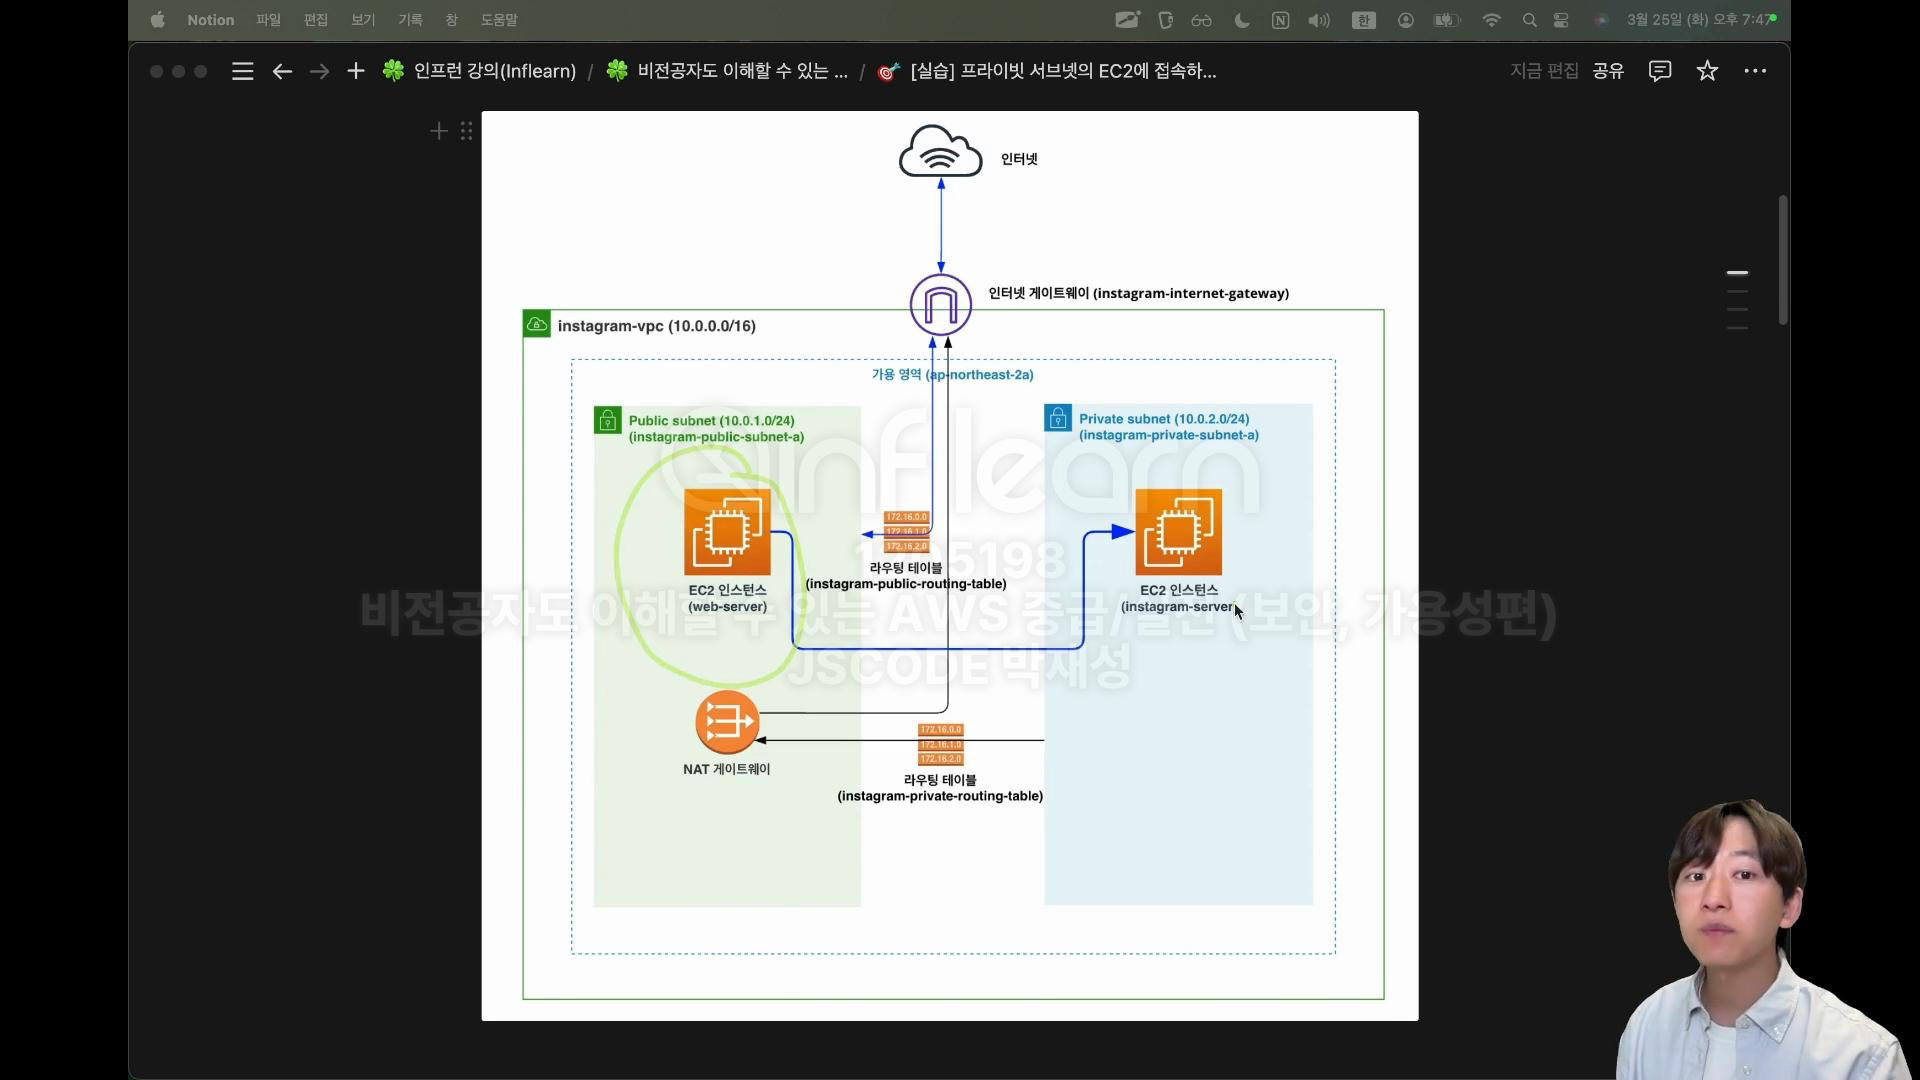
Task: Open the 인프런 강의(Inflearn) breadcrumb link
Action: [494, 71]
